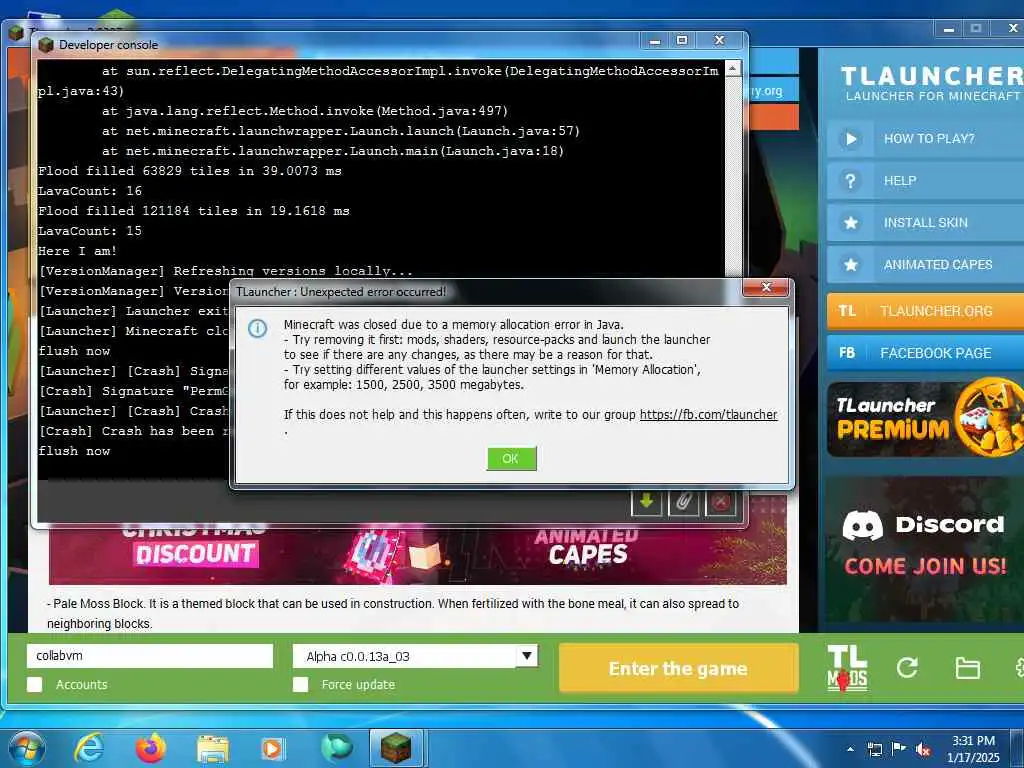1024x768 pixels.
Task: Open the HOW TO PLAY? menu item
Action: (x=925, y=138)
